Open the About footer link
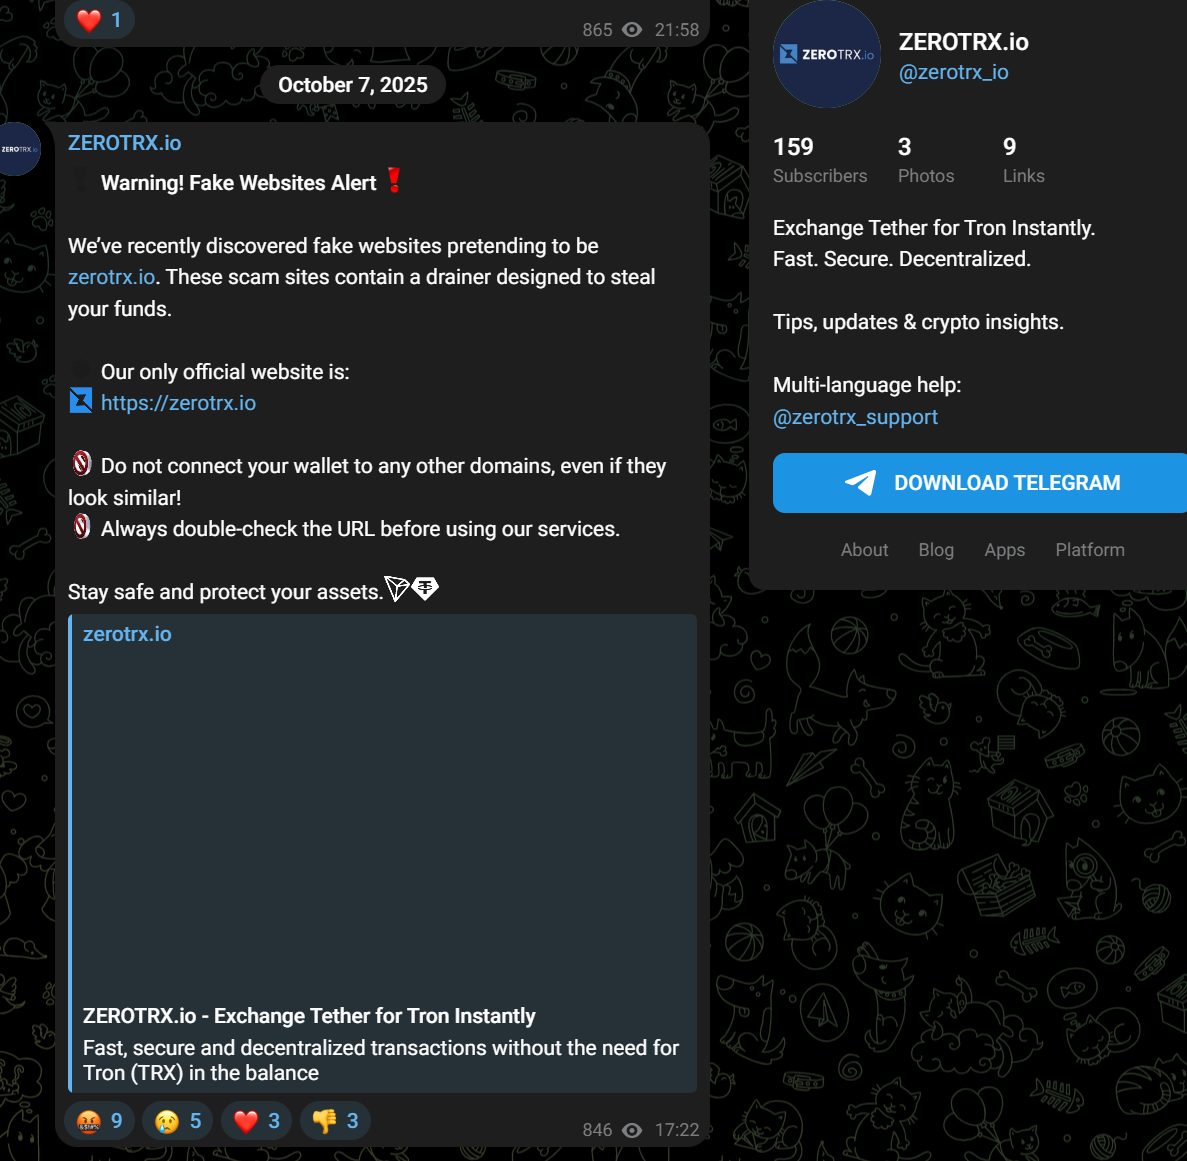Screen dimensions: 1187x1161 click(865, 549)
